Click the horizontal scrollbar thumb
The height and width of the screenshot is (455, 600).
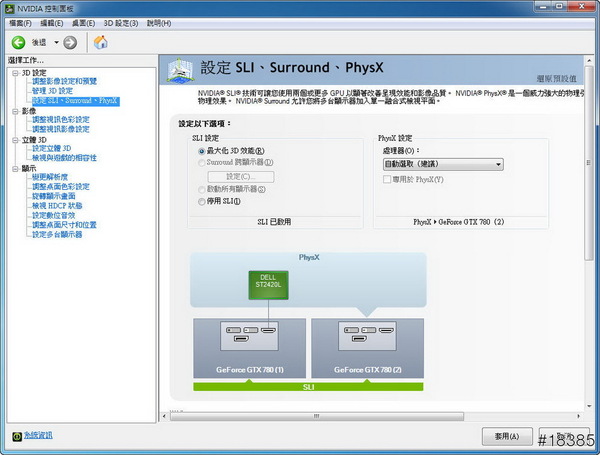pos(317,416)
